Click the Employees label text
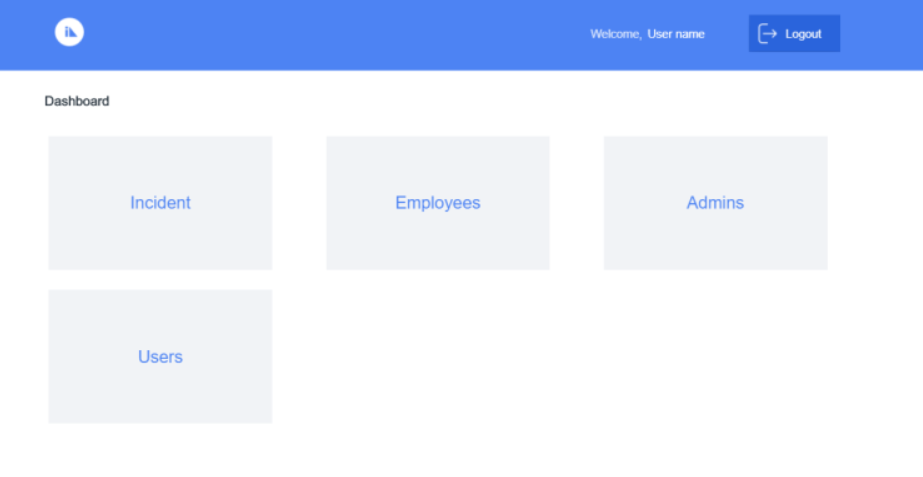 (438, 203)
